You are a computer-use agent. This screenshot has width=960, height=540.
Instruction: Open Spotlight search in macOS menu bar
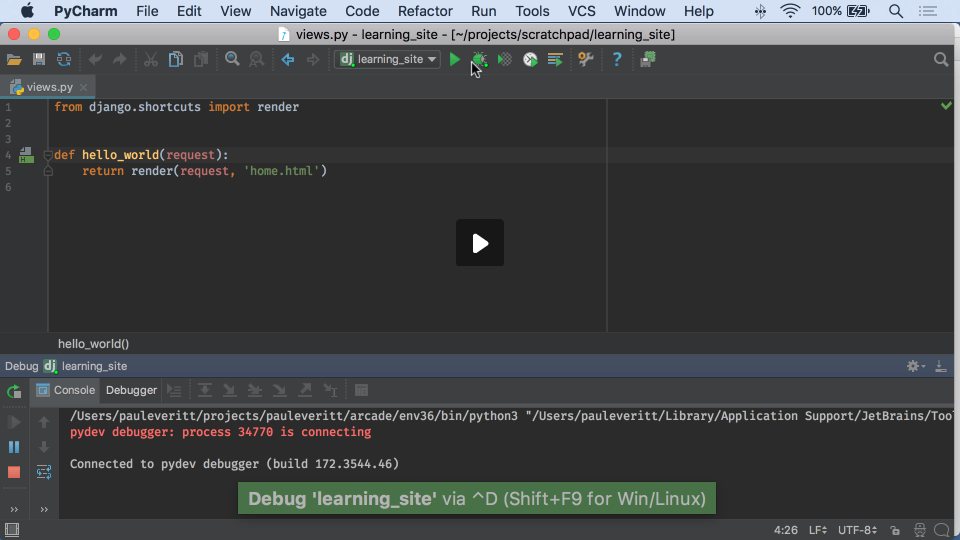point(896,11)
